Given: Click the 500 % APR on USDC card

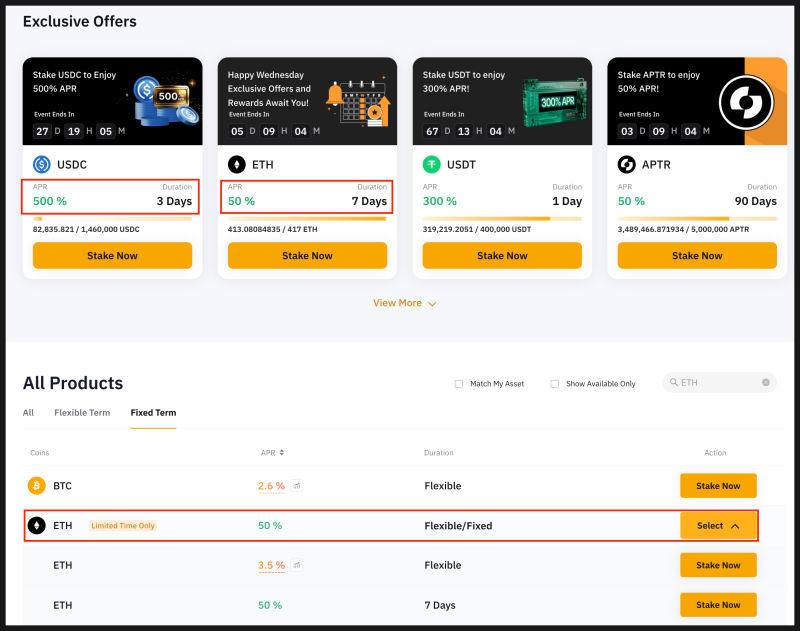Looking at the screenshot, I should tap(50, 201).
